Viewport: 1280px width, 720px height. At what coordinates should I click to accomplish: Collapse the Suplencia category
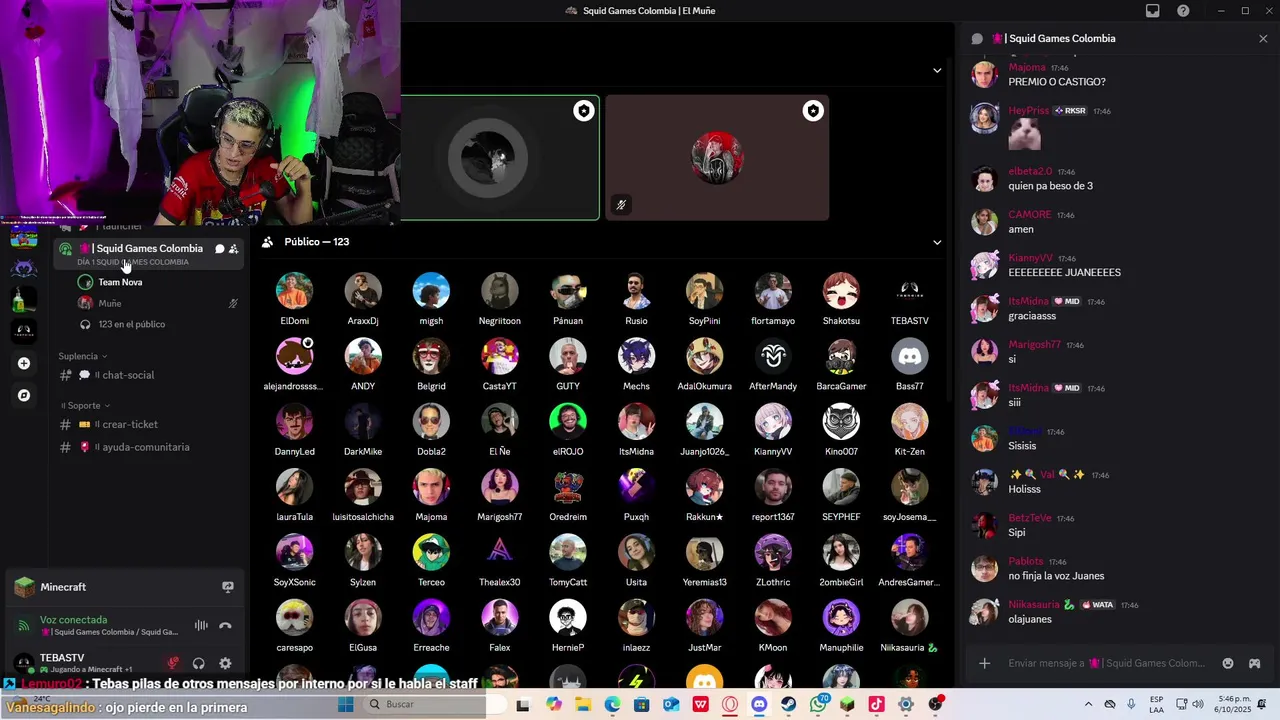click(x=83, y=356)
